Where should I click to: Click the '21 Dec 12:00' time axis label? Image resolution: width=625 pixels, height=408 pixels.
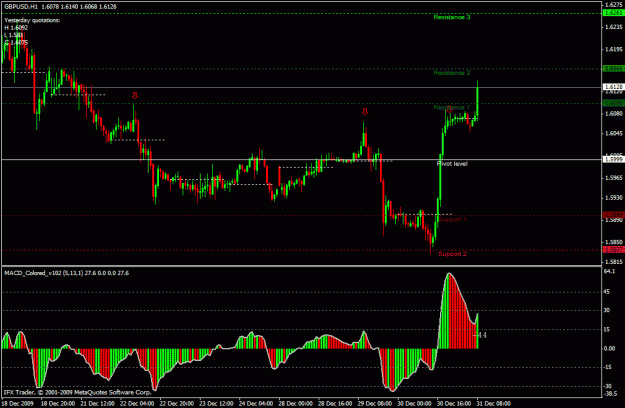coord(98,403)
